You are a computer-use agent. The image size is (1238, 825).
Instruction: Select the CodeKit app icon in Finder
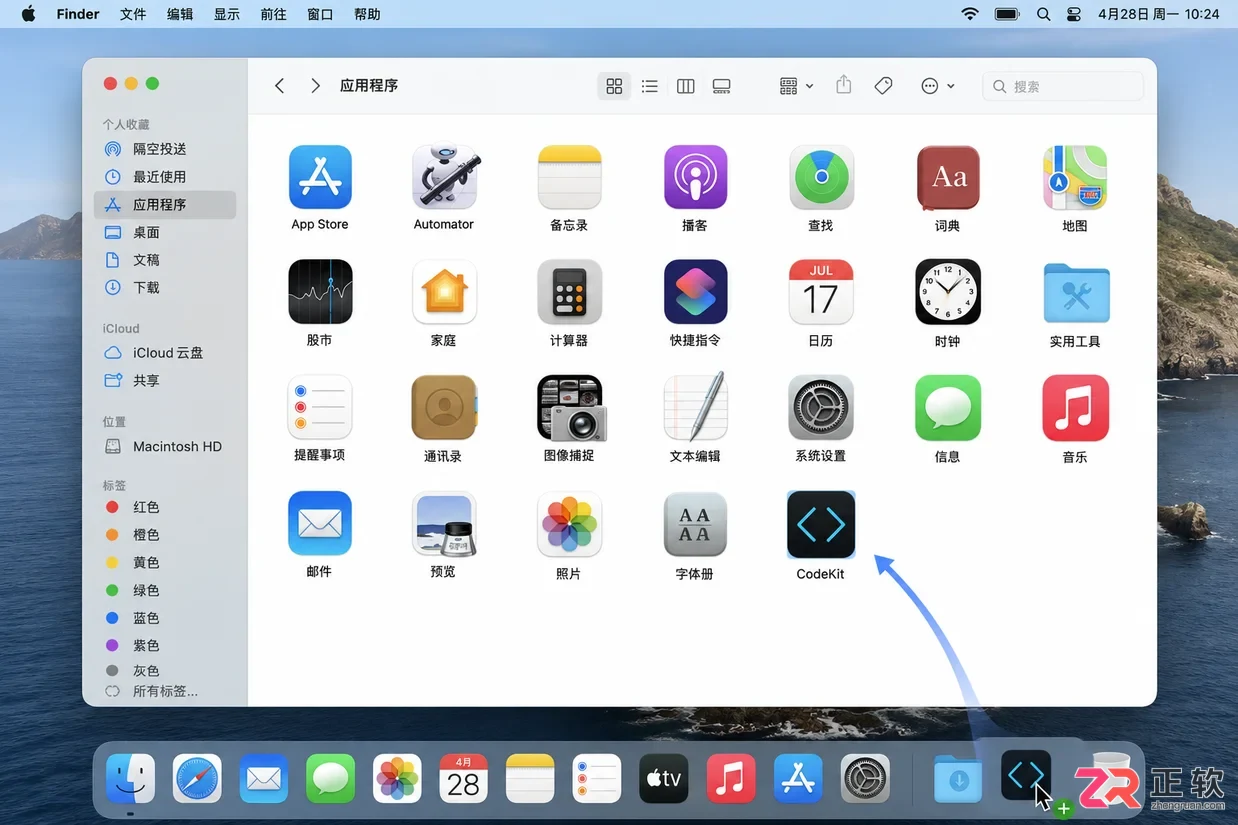(821, 523)
